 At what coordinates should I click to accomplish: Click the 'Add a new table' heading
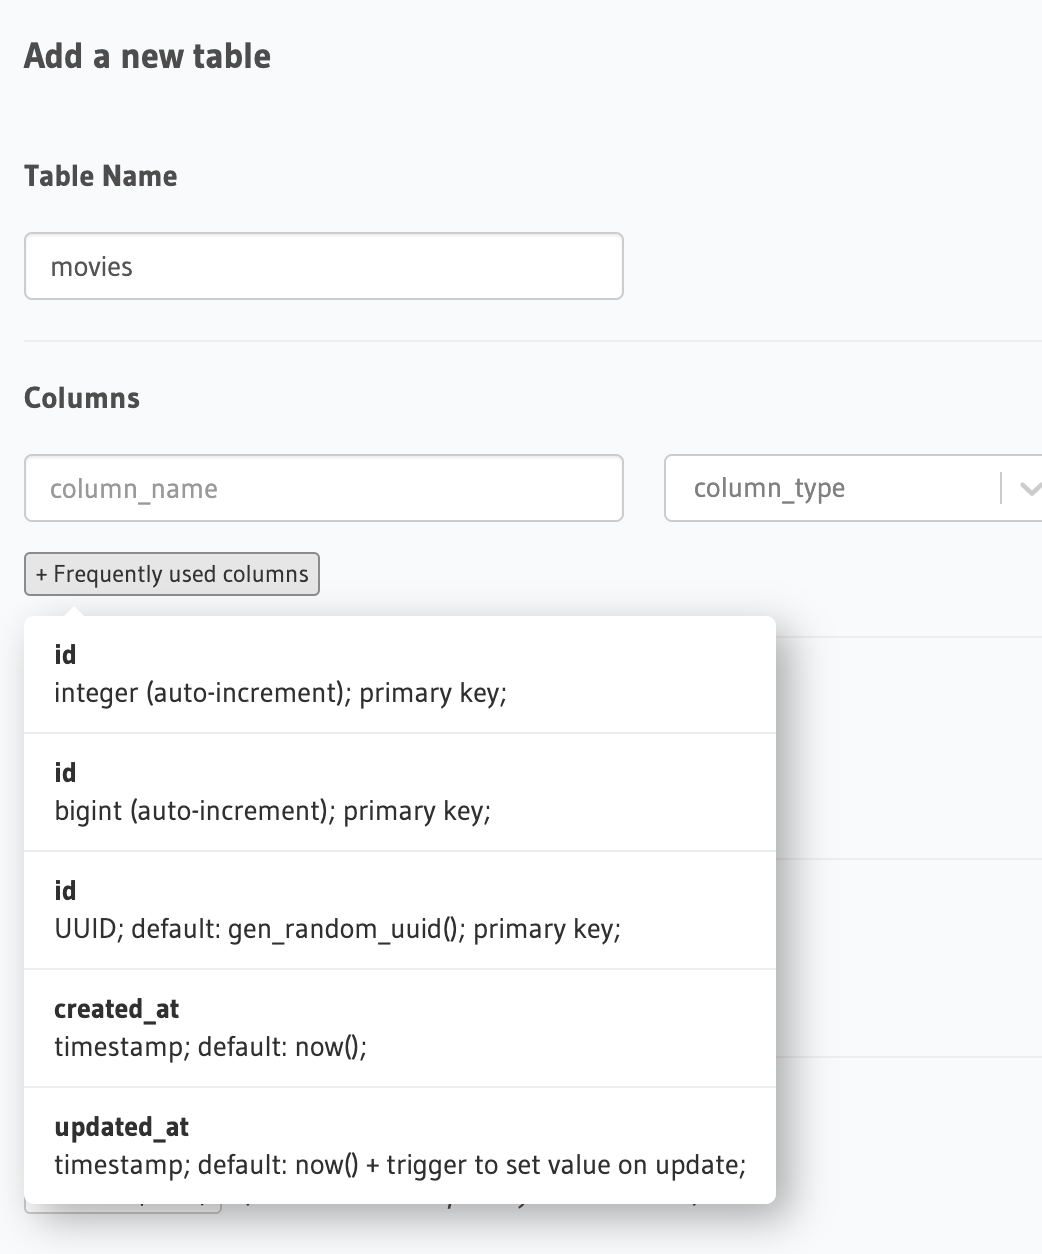pyautogui.click(x=147, y=57)
